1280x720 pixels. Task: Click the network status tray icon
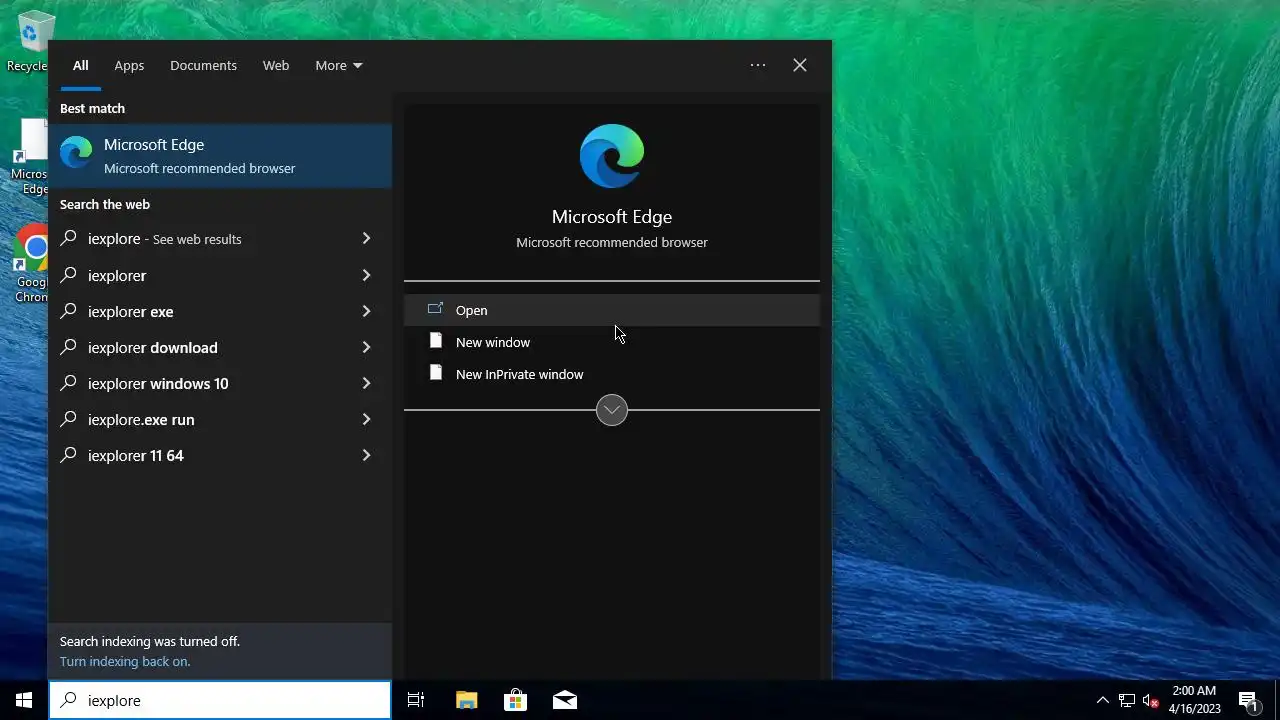(1127, 700)
